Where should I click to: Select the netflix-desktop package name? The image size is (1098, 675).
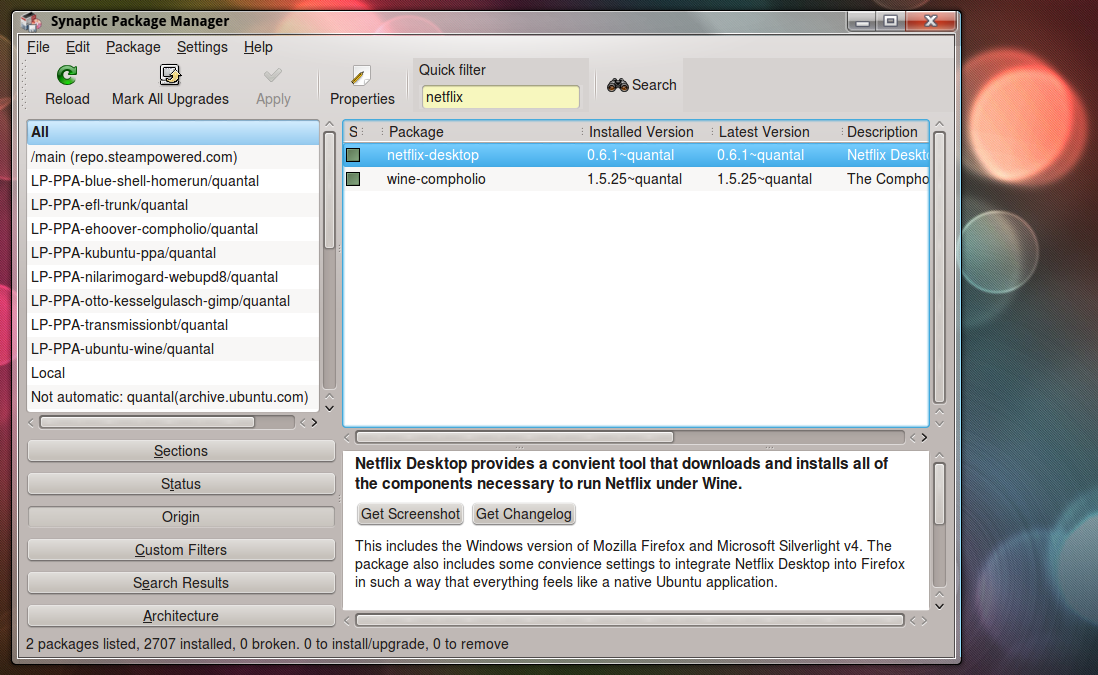(432, 155)
